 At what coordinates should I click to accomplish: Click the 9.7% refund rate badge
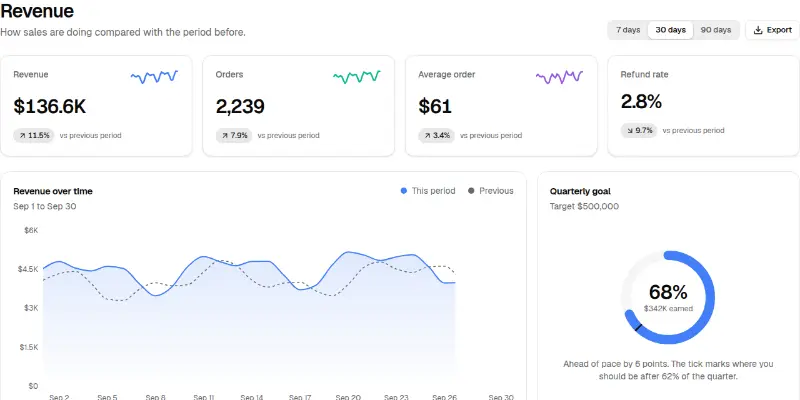pyautogui.click(x=639, y=131)
